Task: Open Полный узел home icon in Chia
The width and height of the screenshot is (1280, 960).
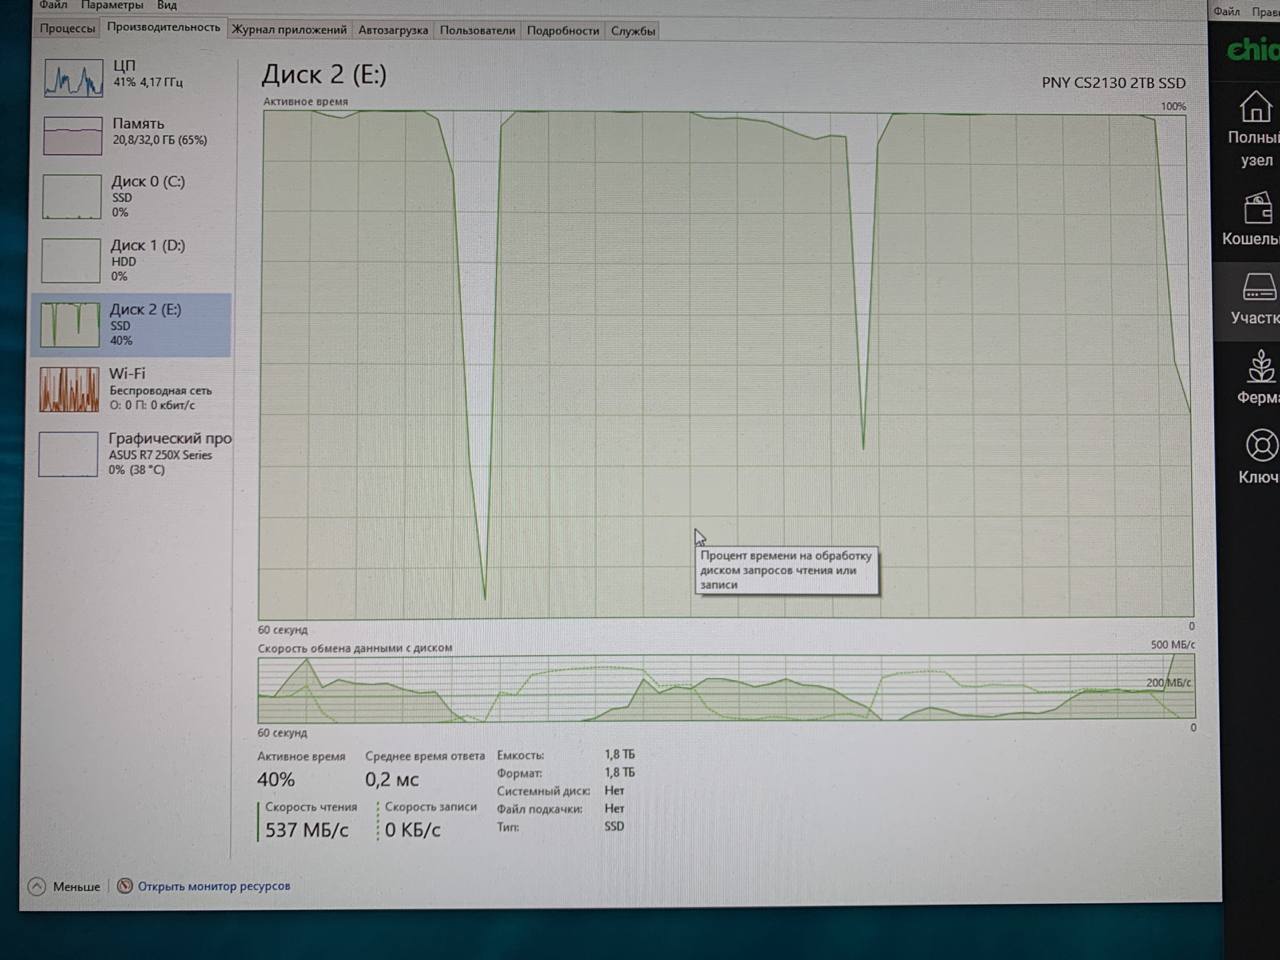Action: click(1256, 106)
